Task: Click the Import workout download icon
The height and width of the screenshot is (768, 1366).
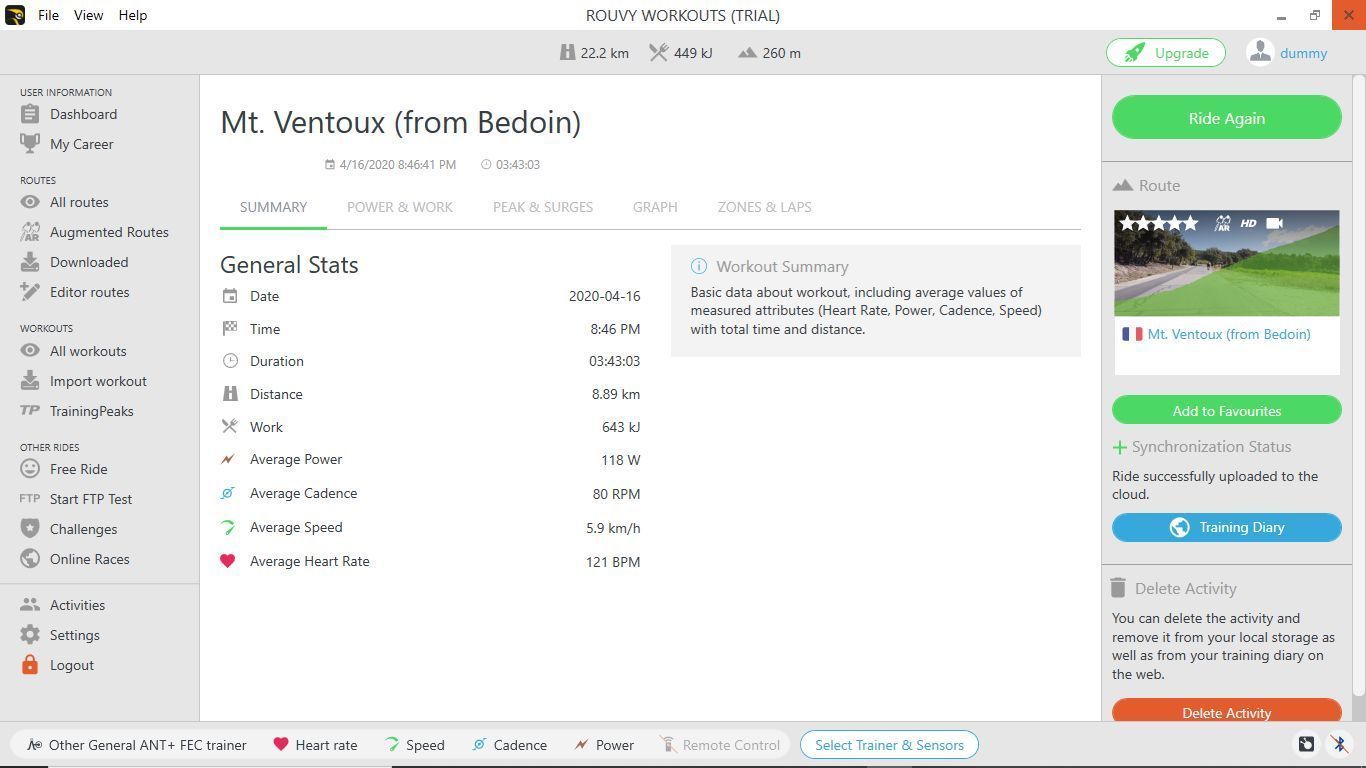Action: [x=30, y=381]
